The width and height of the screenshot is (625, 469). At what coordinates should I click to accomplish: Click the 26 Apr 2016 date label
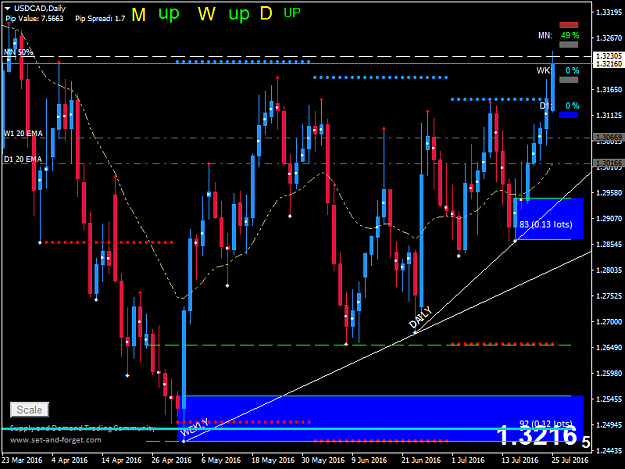point(171,460)
